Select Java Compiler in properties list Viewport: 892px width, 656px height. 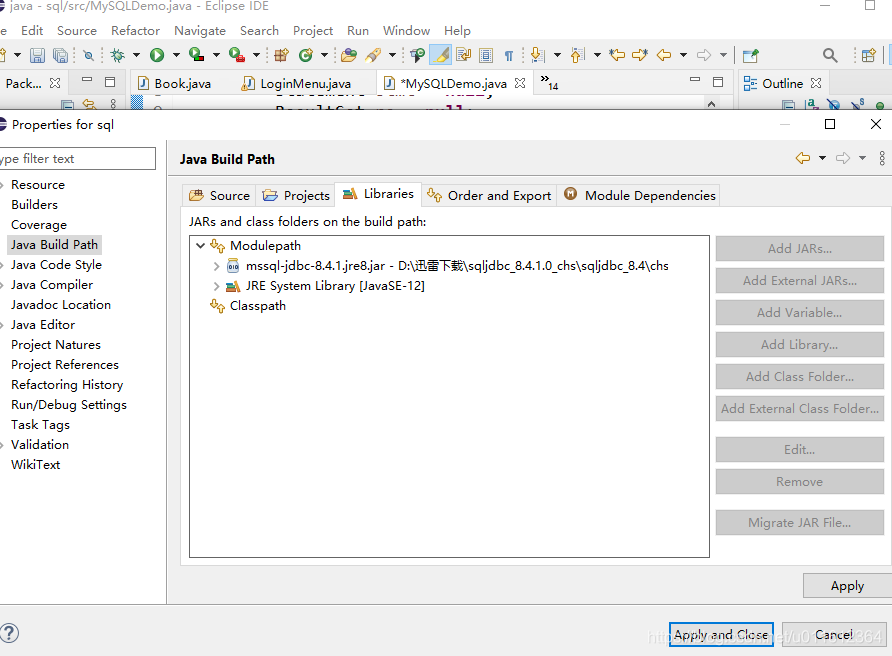click(x=52, y=284)
